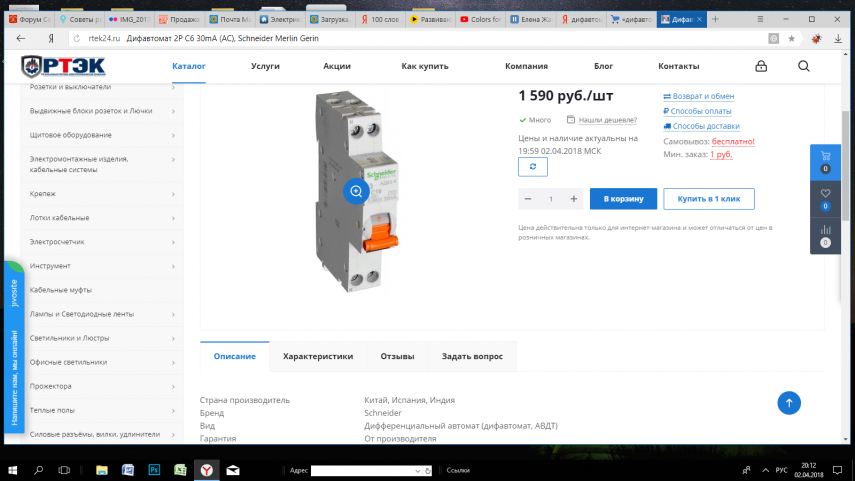Viewport: 855px width, 481px height.
Task: Open the site search magnifier icon
Action: (804, 66)
